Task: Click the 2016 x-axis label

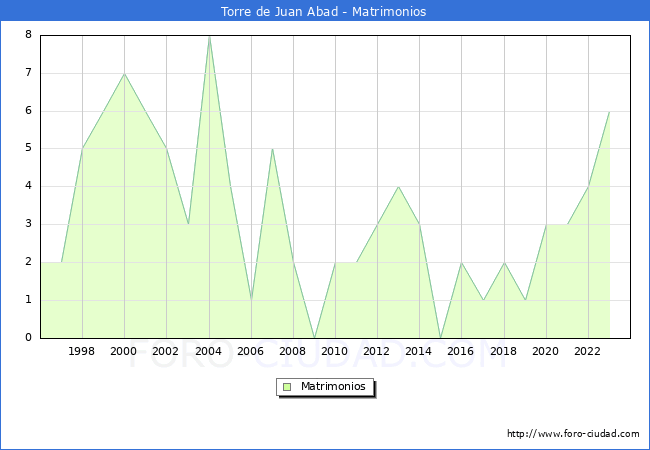Action: (x=461, y=351)
